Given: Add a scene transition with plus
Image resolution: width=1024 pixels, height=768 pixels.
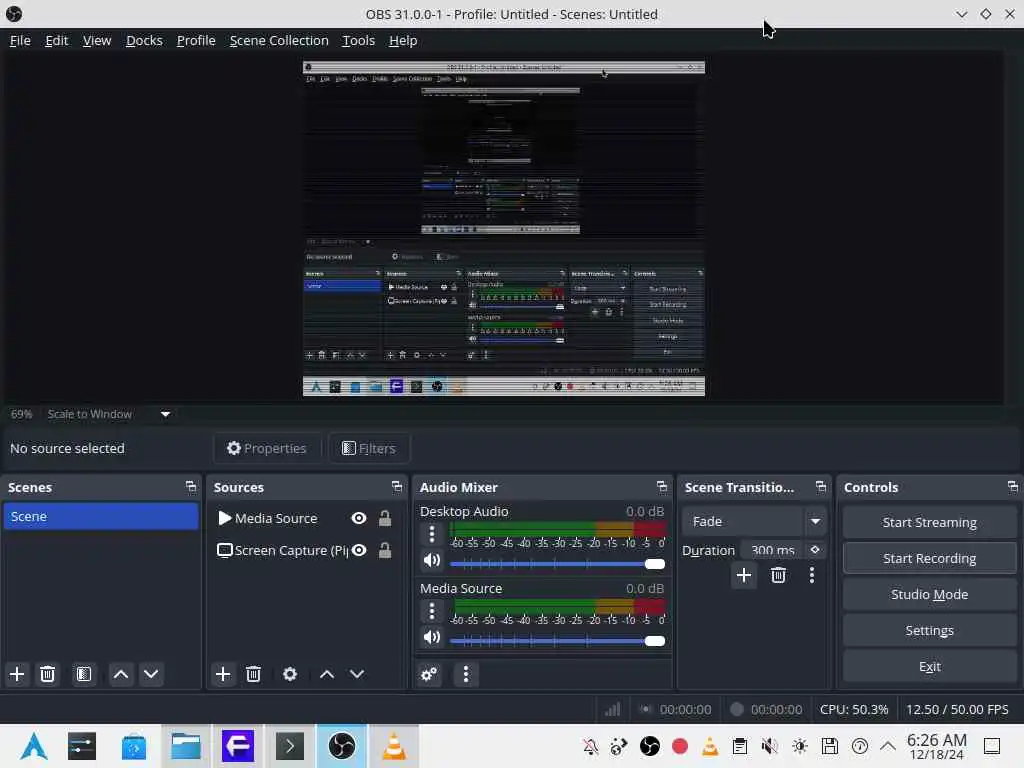Looking at the screenshot, I should [x=743, y=575].
